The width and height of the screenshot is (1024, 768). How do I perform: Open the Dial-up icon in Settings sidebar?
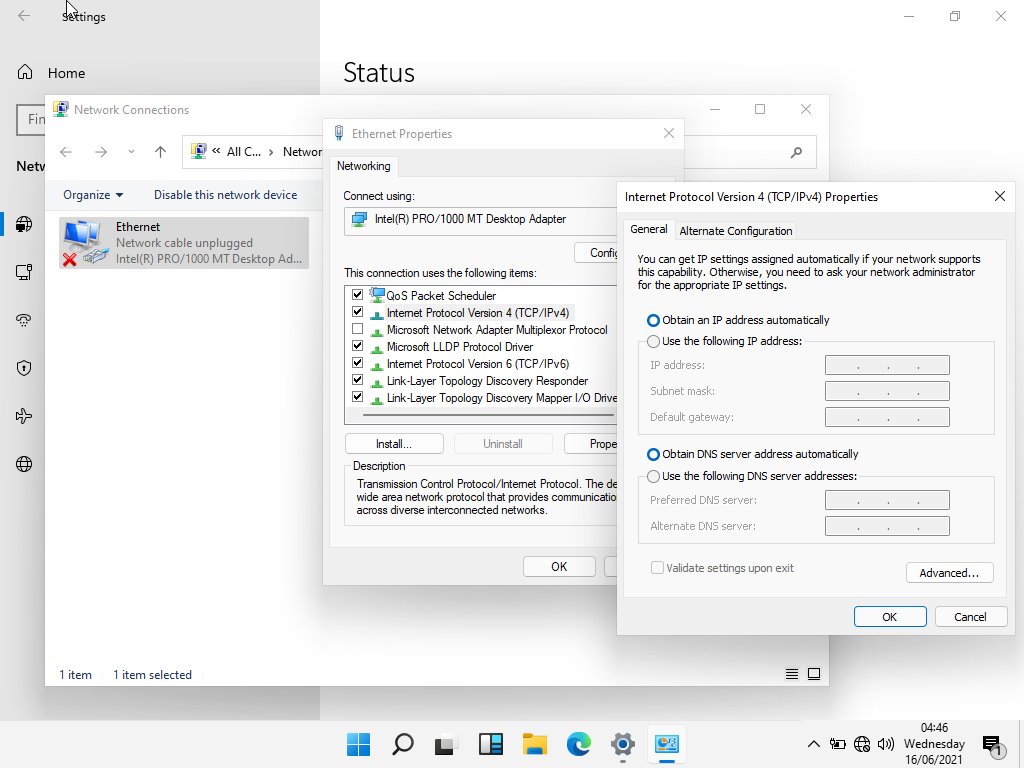coord(24,320)
